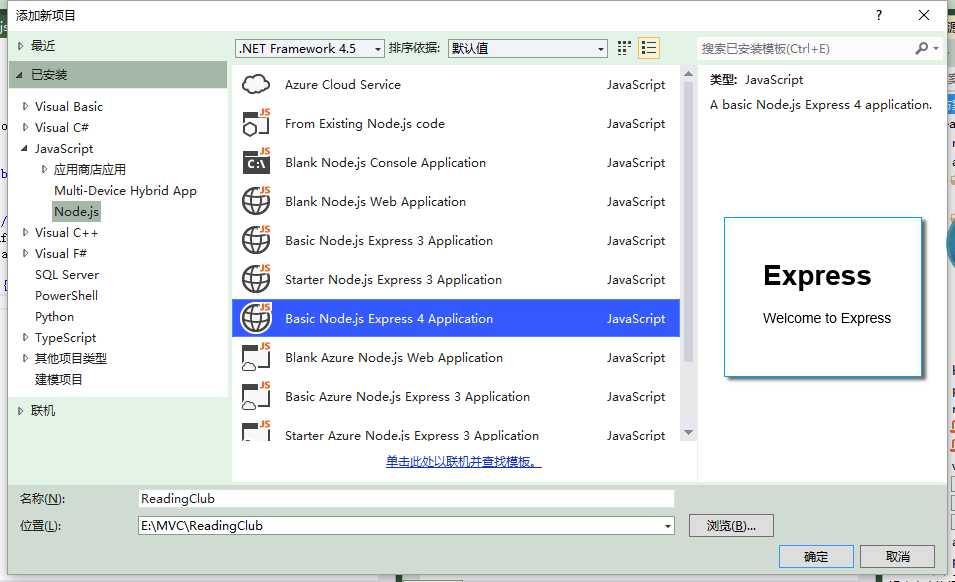
Task: Select the SQL Server category
Action: [67, 275]
